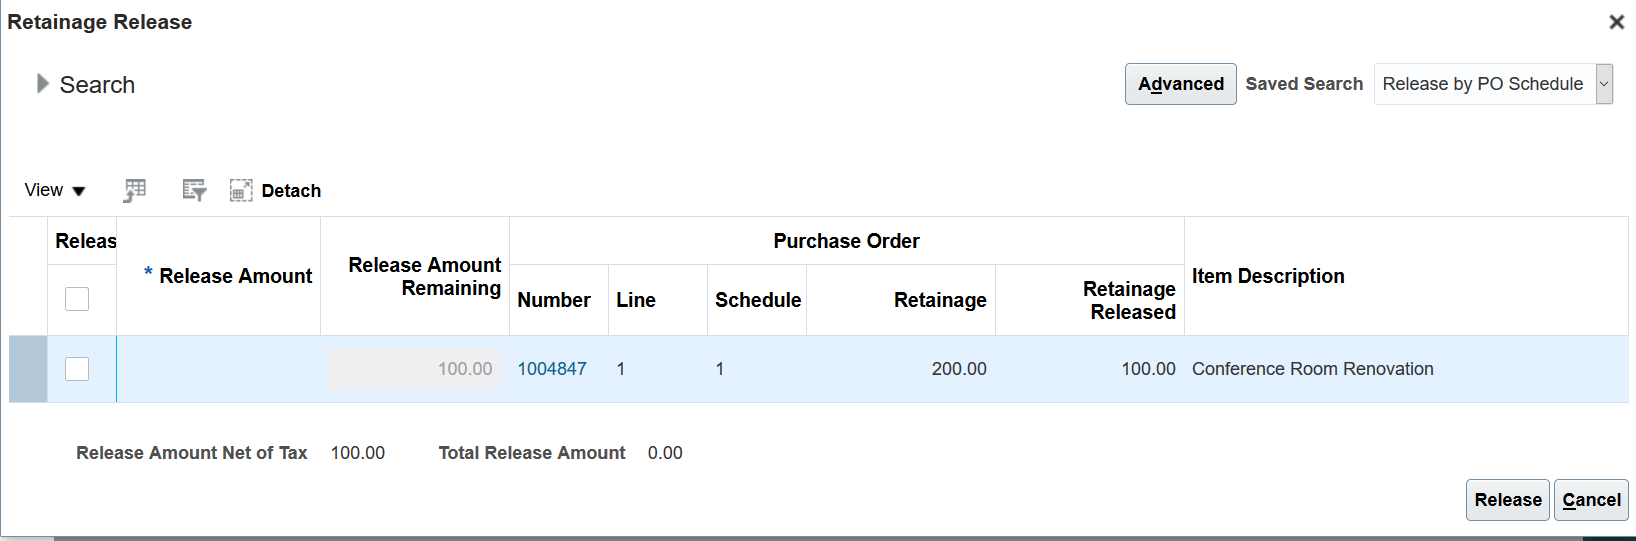Open purchase order 1004847 link
The image size is (1636, 541).
point(552,369)
